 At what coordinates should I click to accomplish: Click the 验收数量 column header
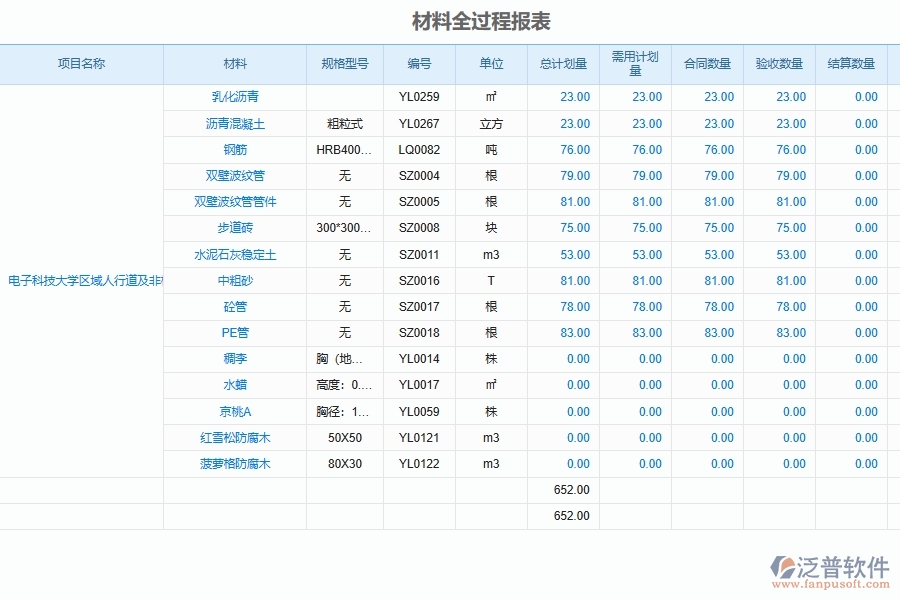[x=779, y=63]
